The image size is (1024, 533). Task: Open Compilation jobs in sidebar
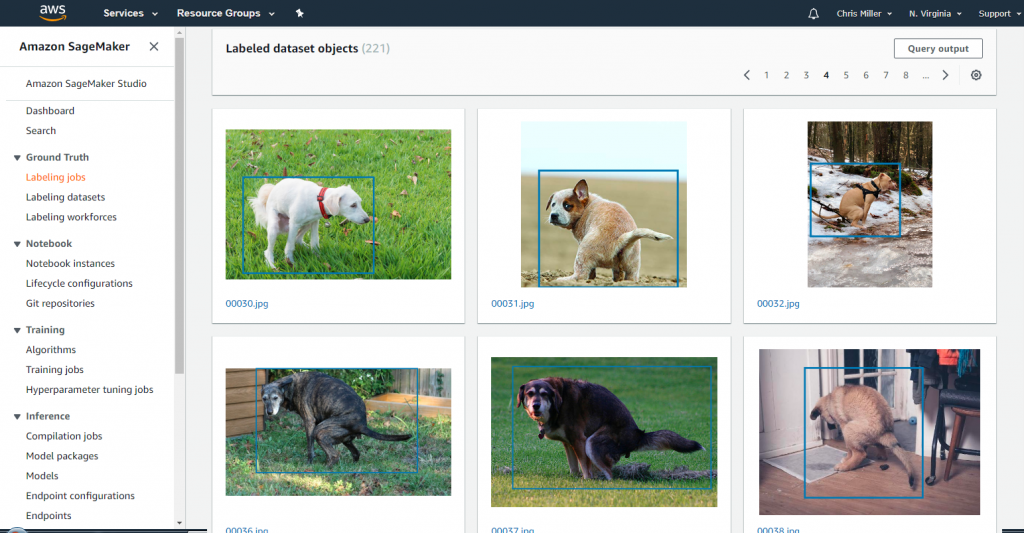(64, 436)
